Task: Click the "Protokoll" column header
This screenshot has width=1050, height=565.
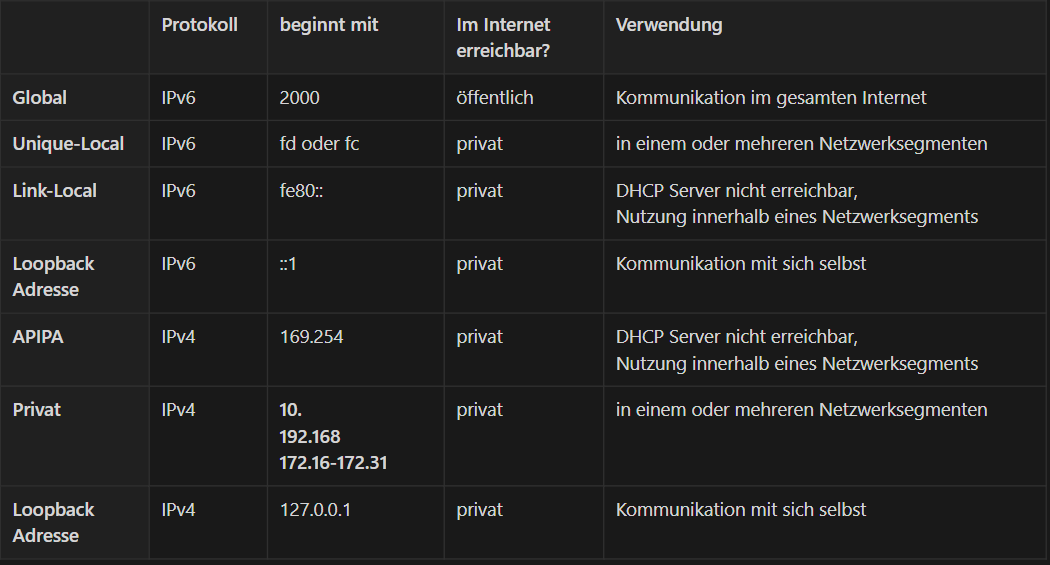Action: point(199,25)
